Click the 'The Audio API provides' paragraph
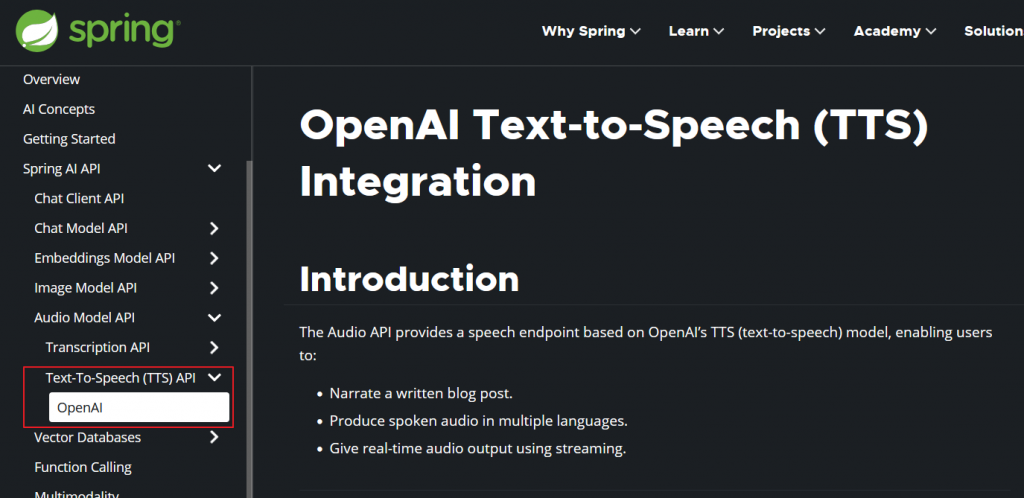The image size is (1024, 498). coord(646,344)
